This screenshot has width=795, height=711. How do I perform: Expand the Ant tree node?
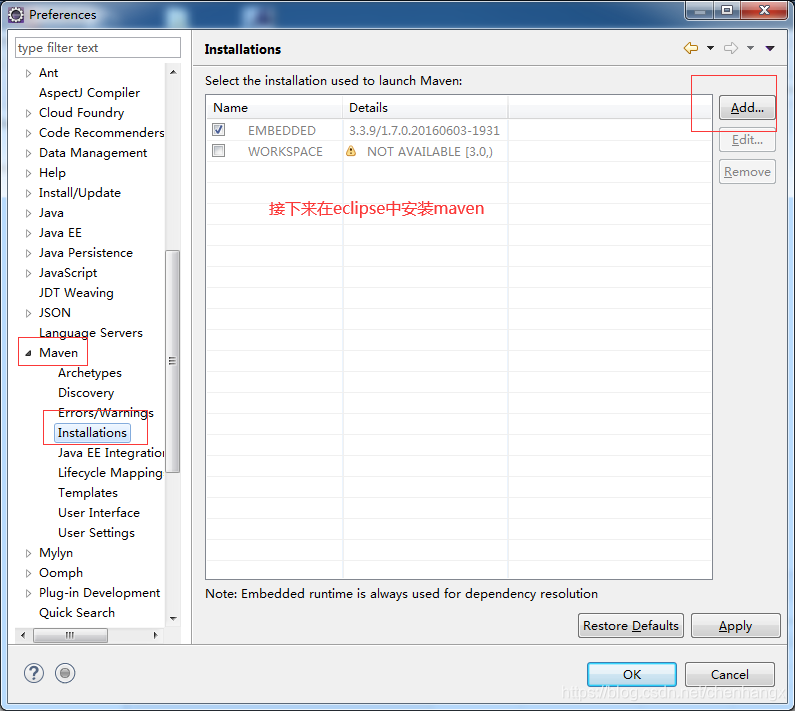pyautogui.click(x=28, y=74)
